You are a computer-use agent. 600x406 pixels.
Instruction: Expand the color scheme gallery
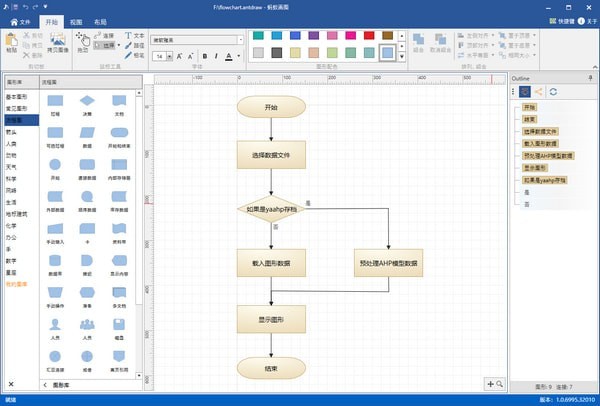pos(402,56)
